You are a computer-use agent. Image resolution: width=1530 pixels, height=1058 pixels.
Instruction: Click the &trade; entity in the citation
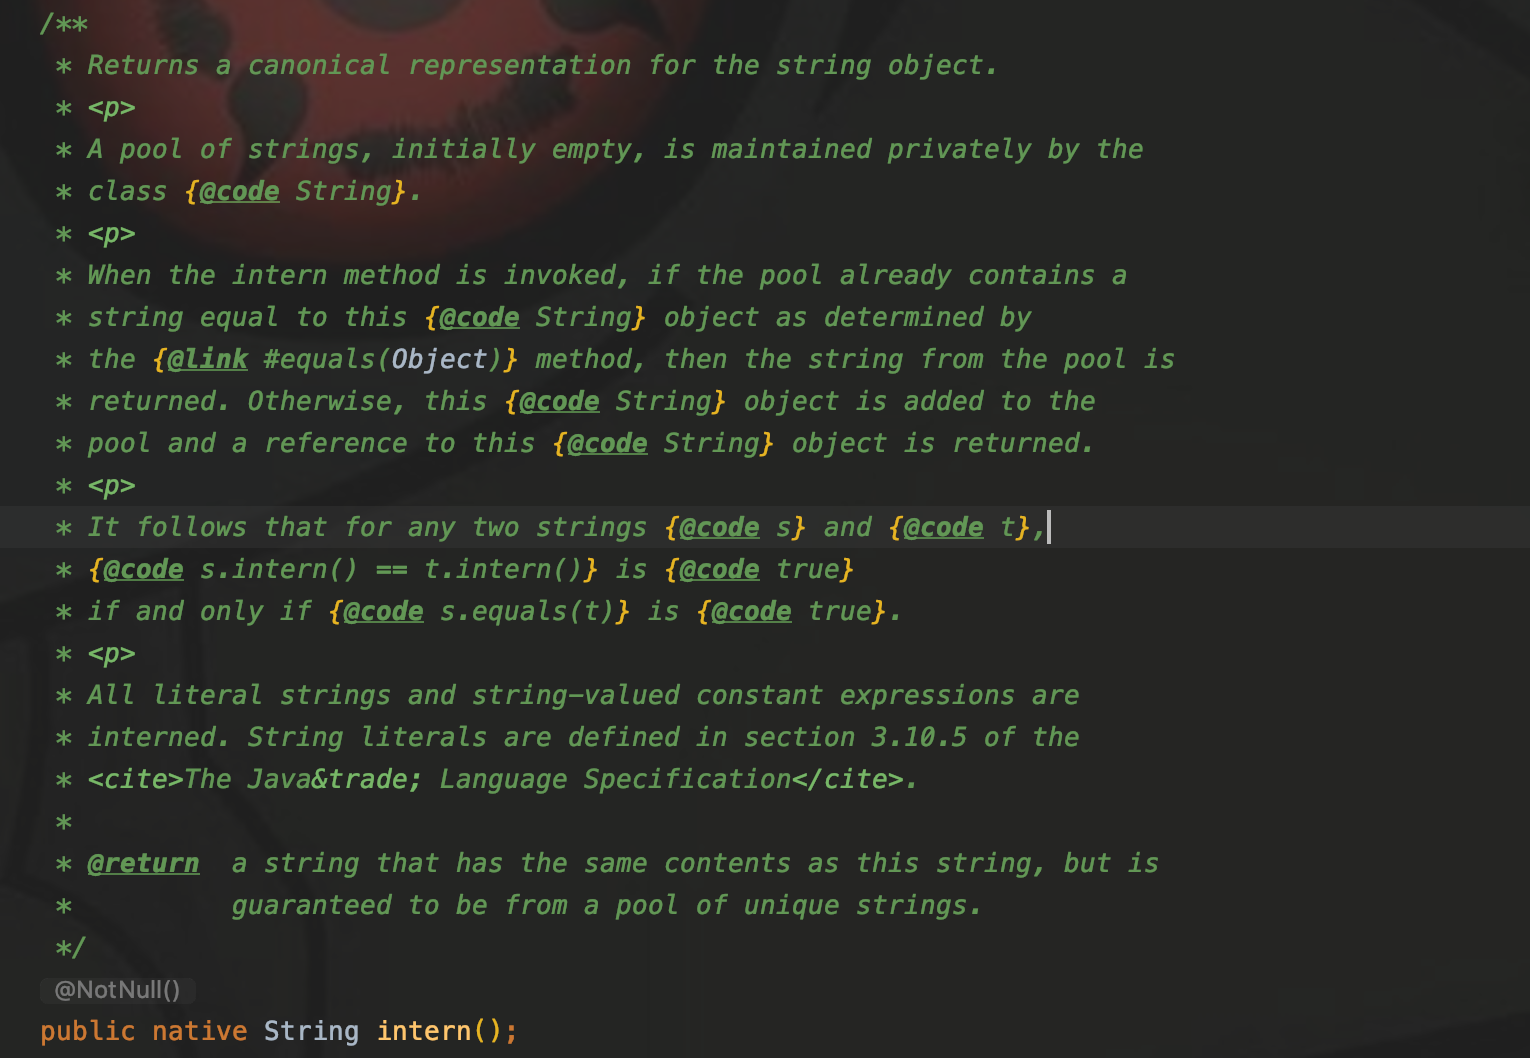(x=367, y=779)
